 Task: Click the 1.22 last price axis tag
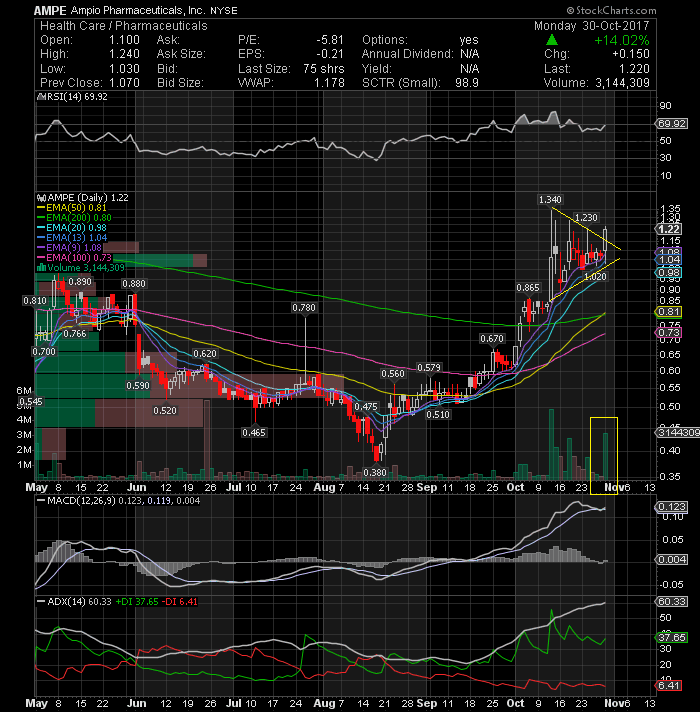point(669,229)
